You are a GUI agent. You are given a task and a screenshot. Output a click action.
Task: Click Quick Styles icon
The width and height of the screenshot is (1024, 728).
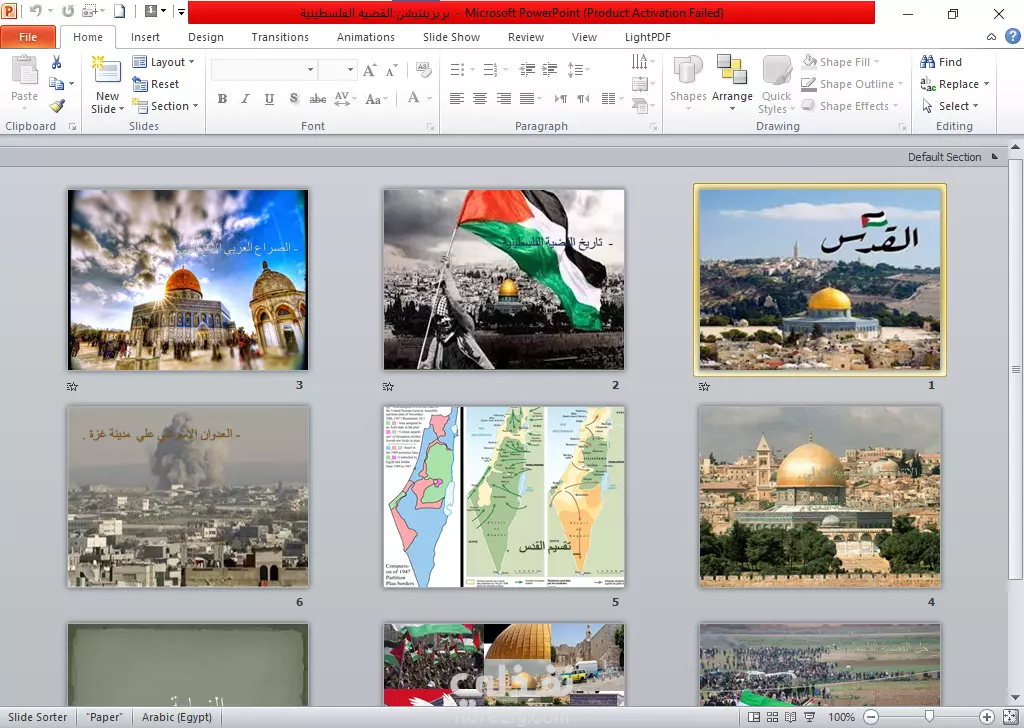tap(776, 70)
